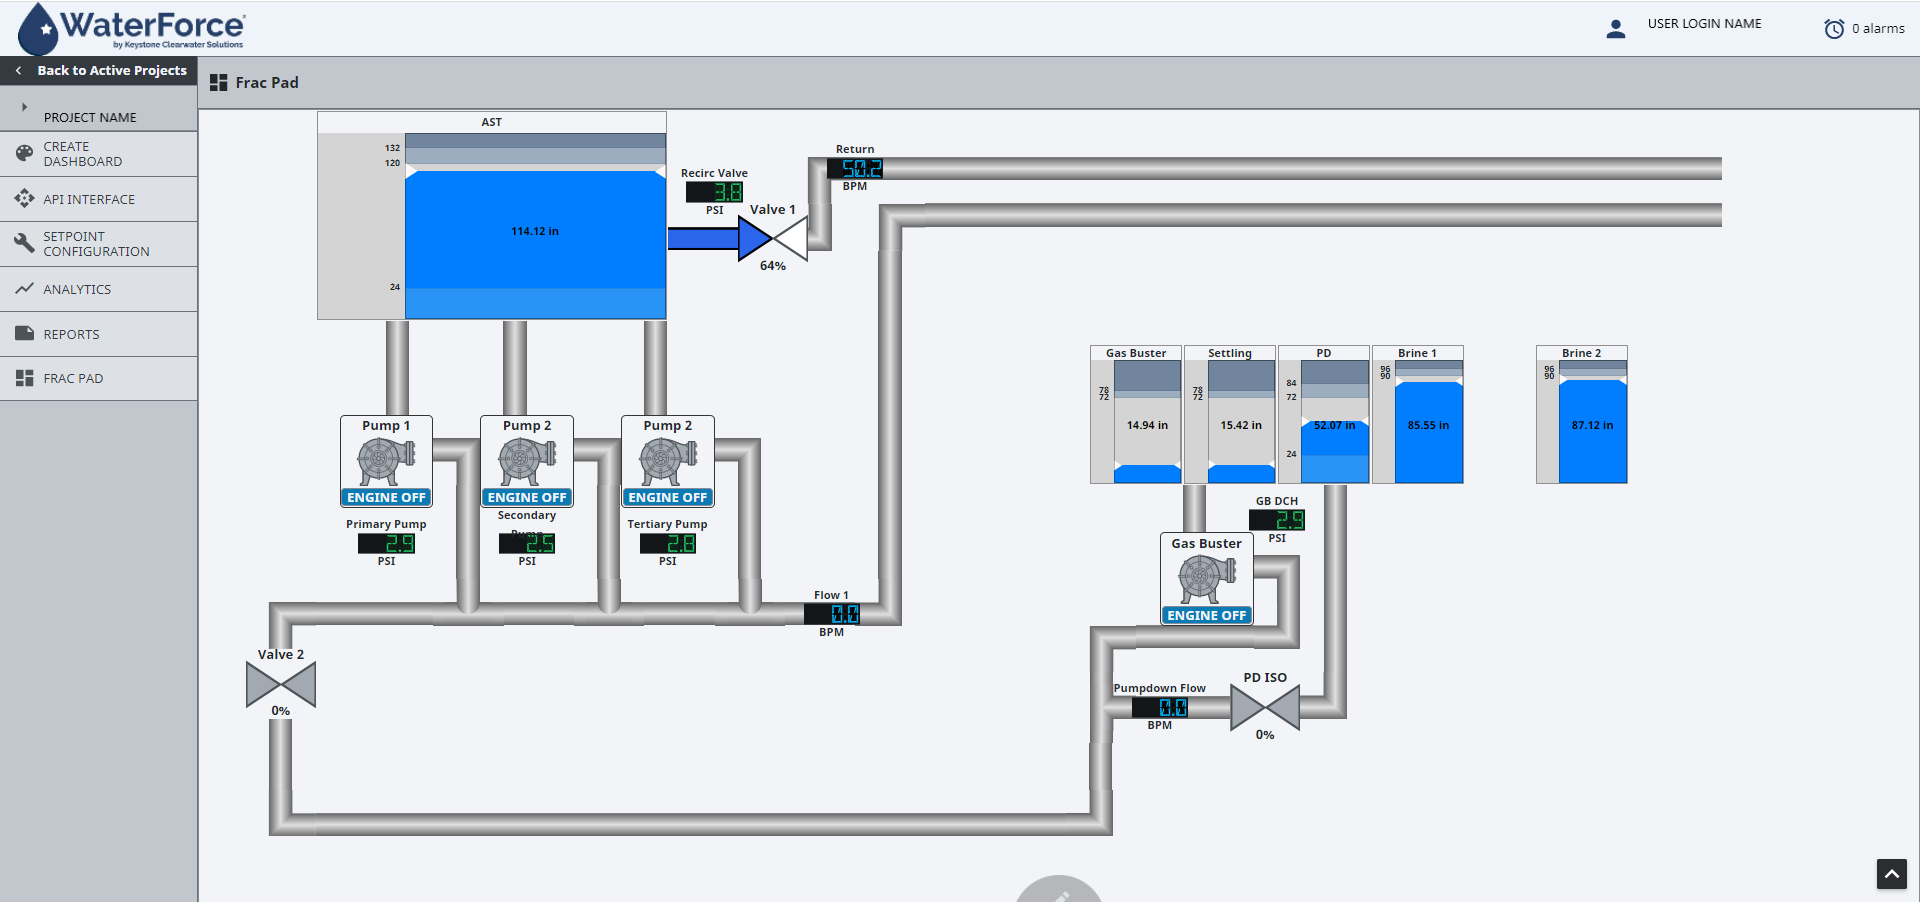The image size is (1920, 902).
Task: Click the Tertiary Pump PSI readout
Action: 668,543
